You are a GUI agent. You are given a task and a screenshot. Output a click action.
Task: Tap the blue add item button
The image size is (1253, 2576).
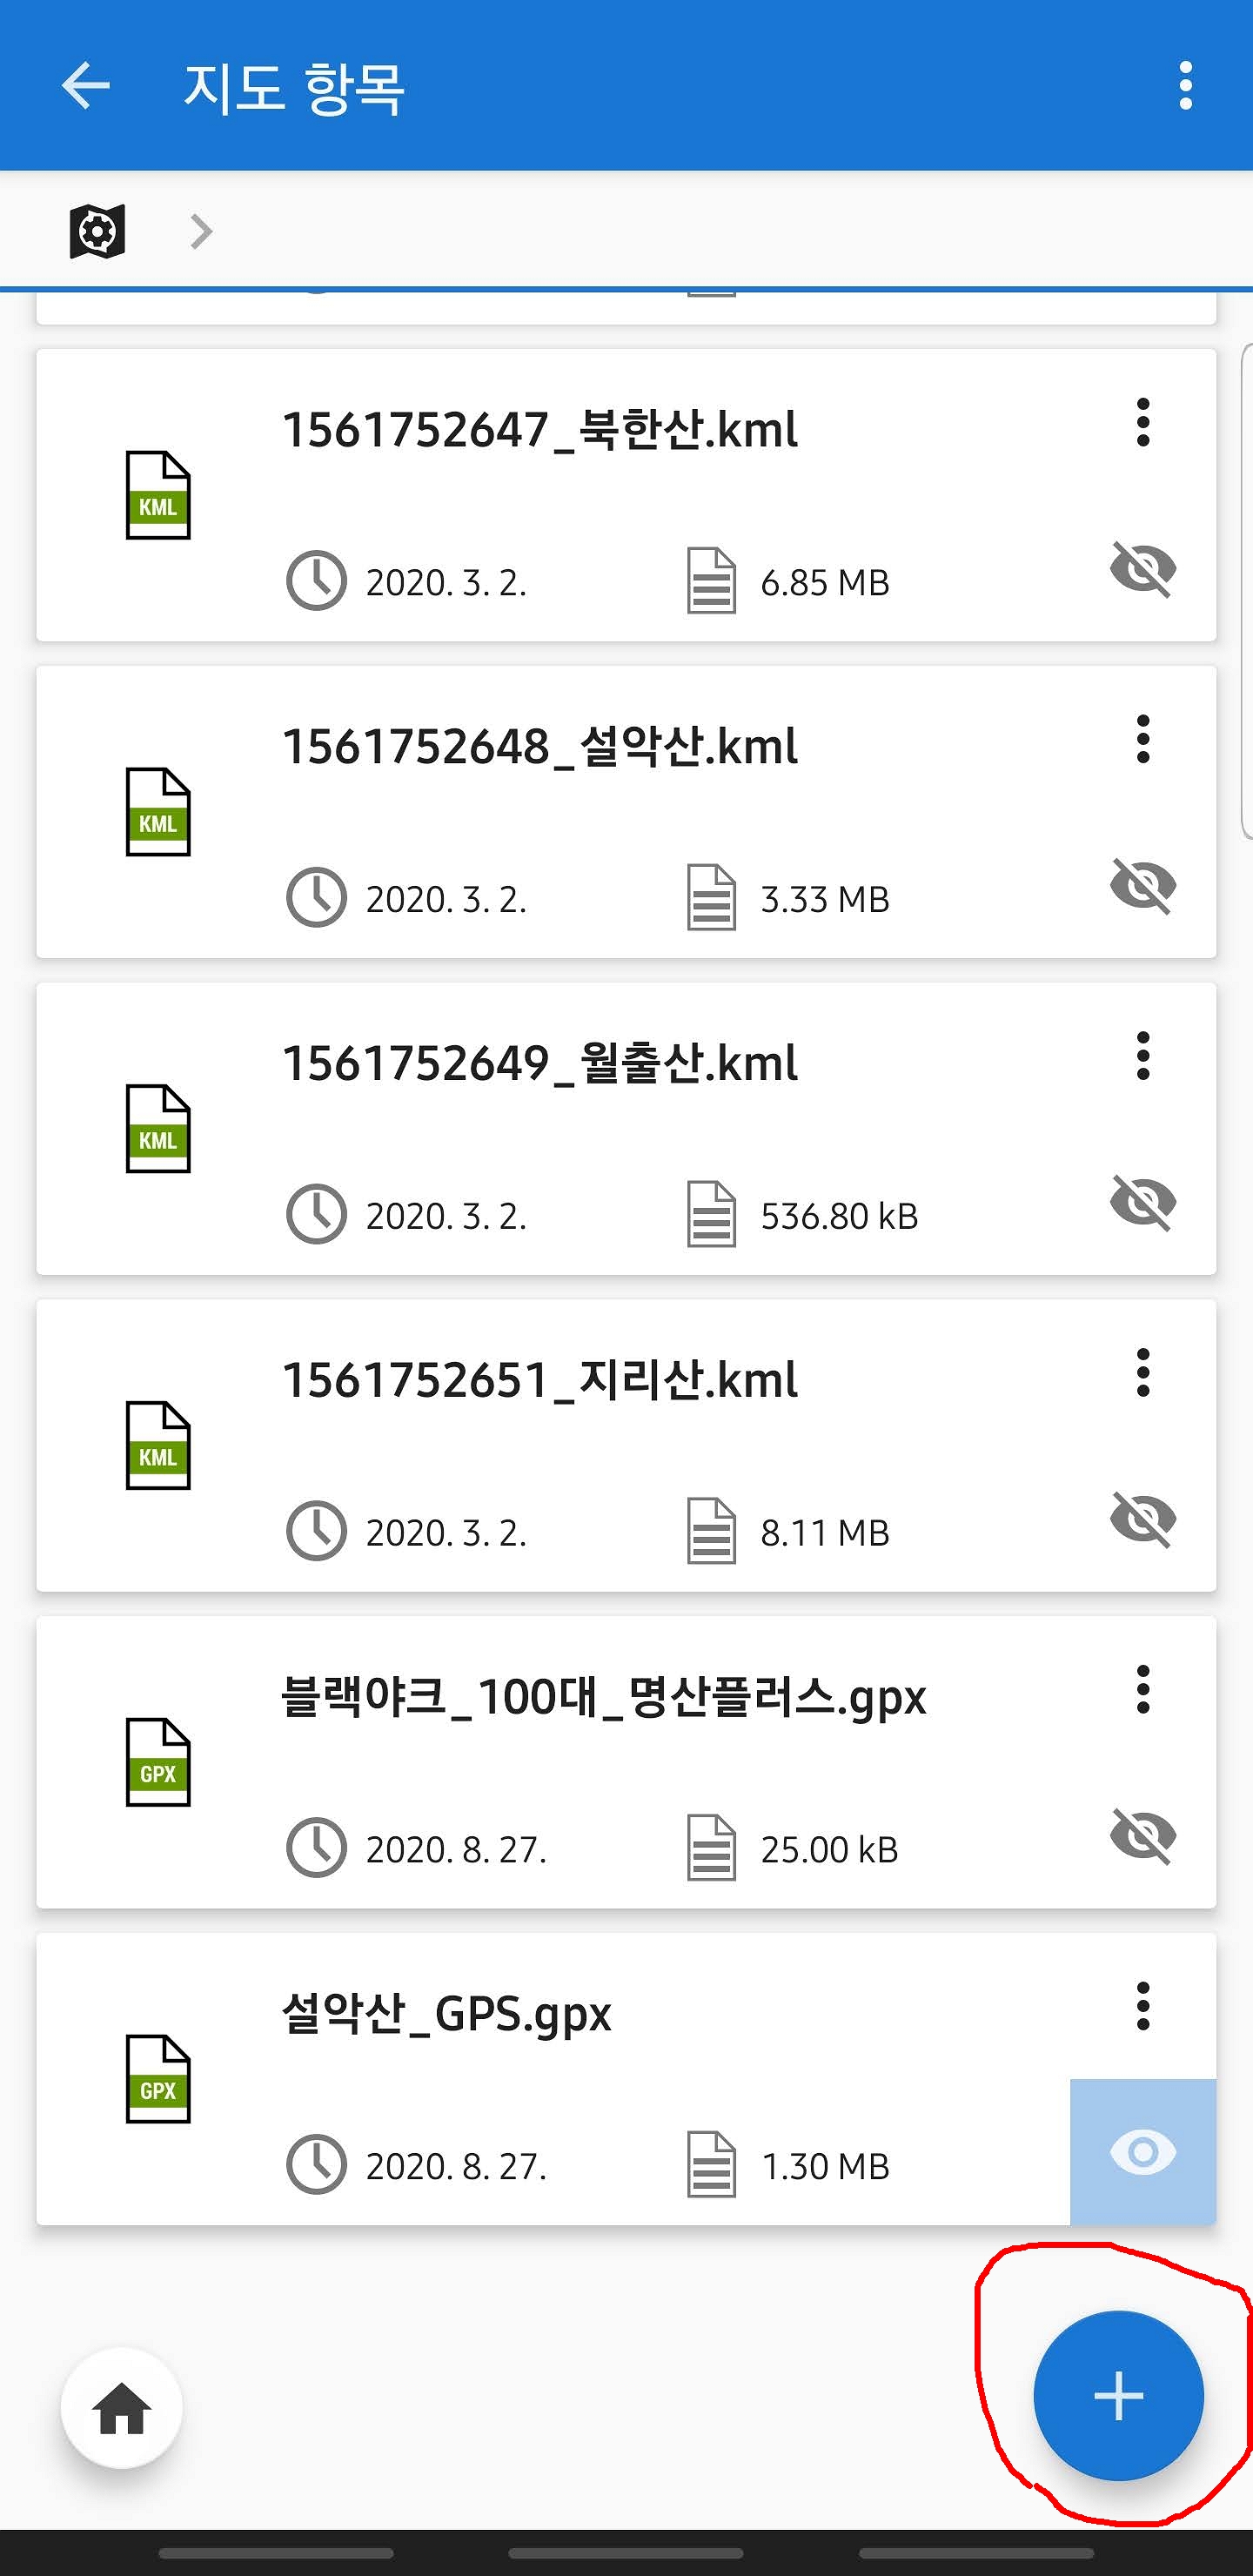click(x=1117, y=2395)
